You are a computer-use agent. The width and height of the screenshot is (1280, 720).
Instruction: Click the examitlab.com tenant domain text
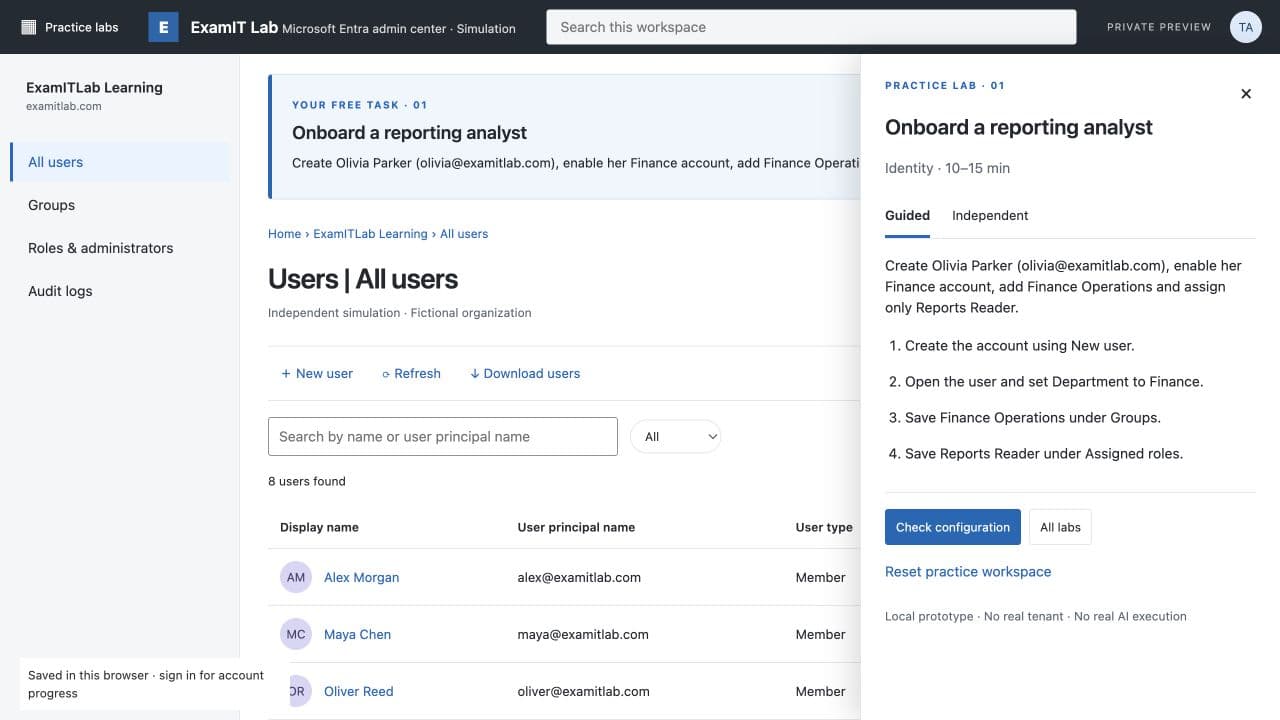[x=64, y=106]
